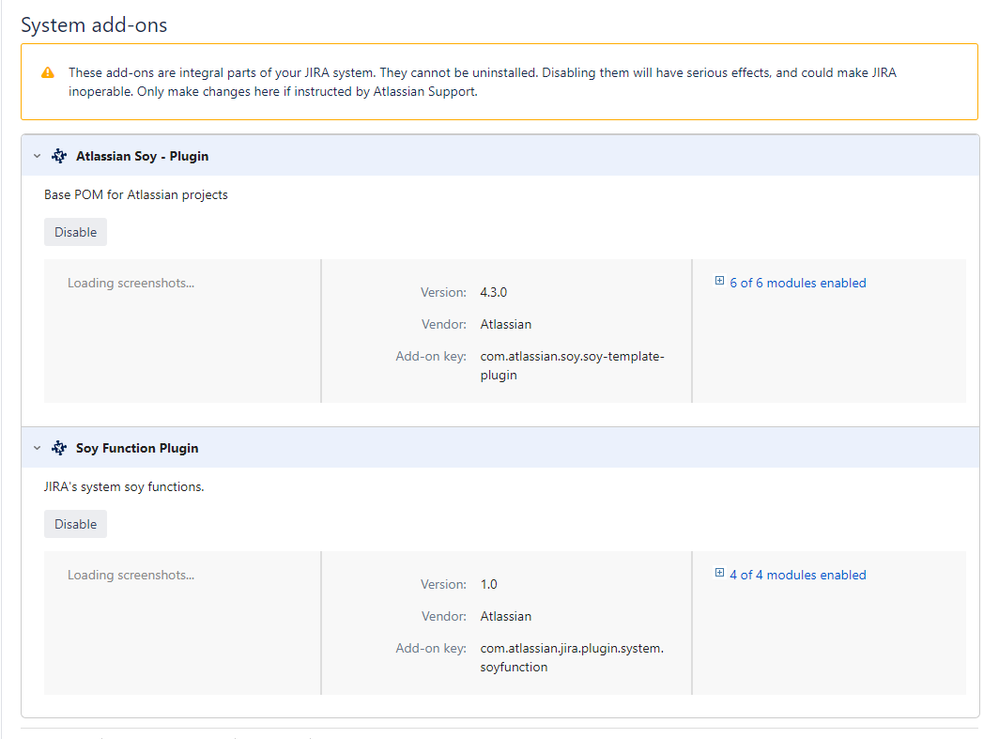Click the Vendor value Atlassian under Soy Function Plugin
999x739 pixels.
tap(506, 616)
